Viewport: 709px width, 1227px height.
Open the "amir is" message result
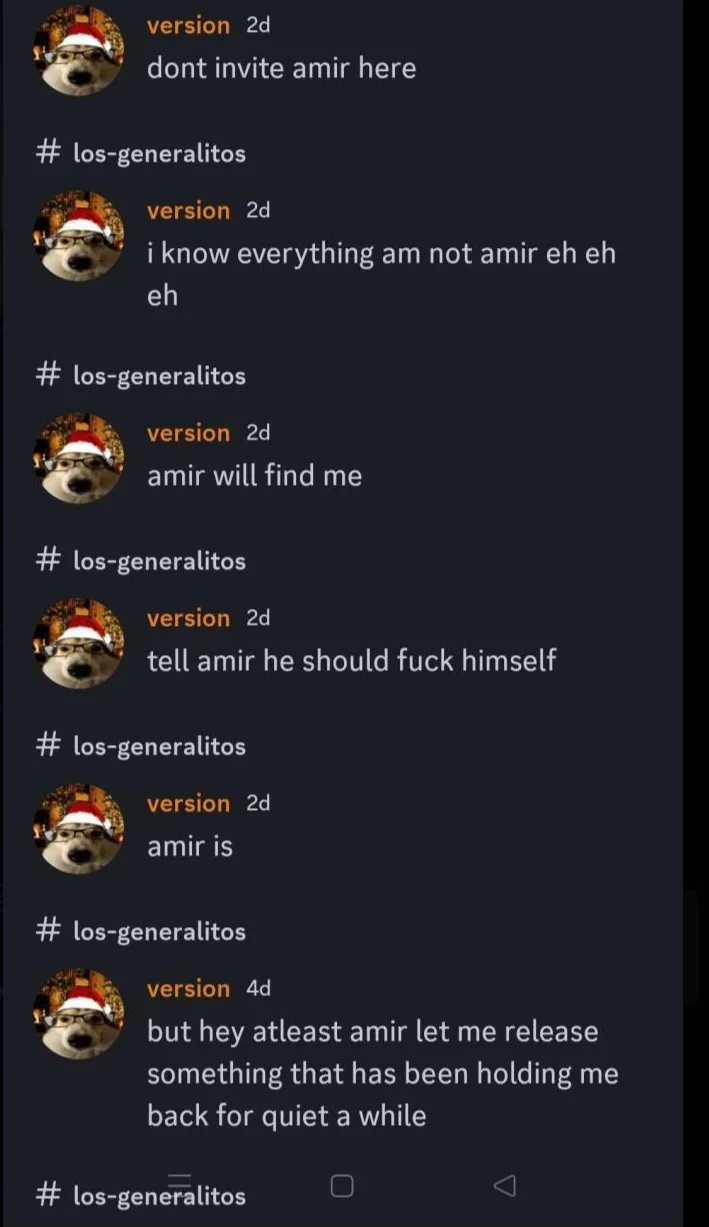(190, 846)
